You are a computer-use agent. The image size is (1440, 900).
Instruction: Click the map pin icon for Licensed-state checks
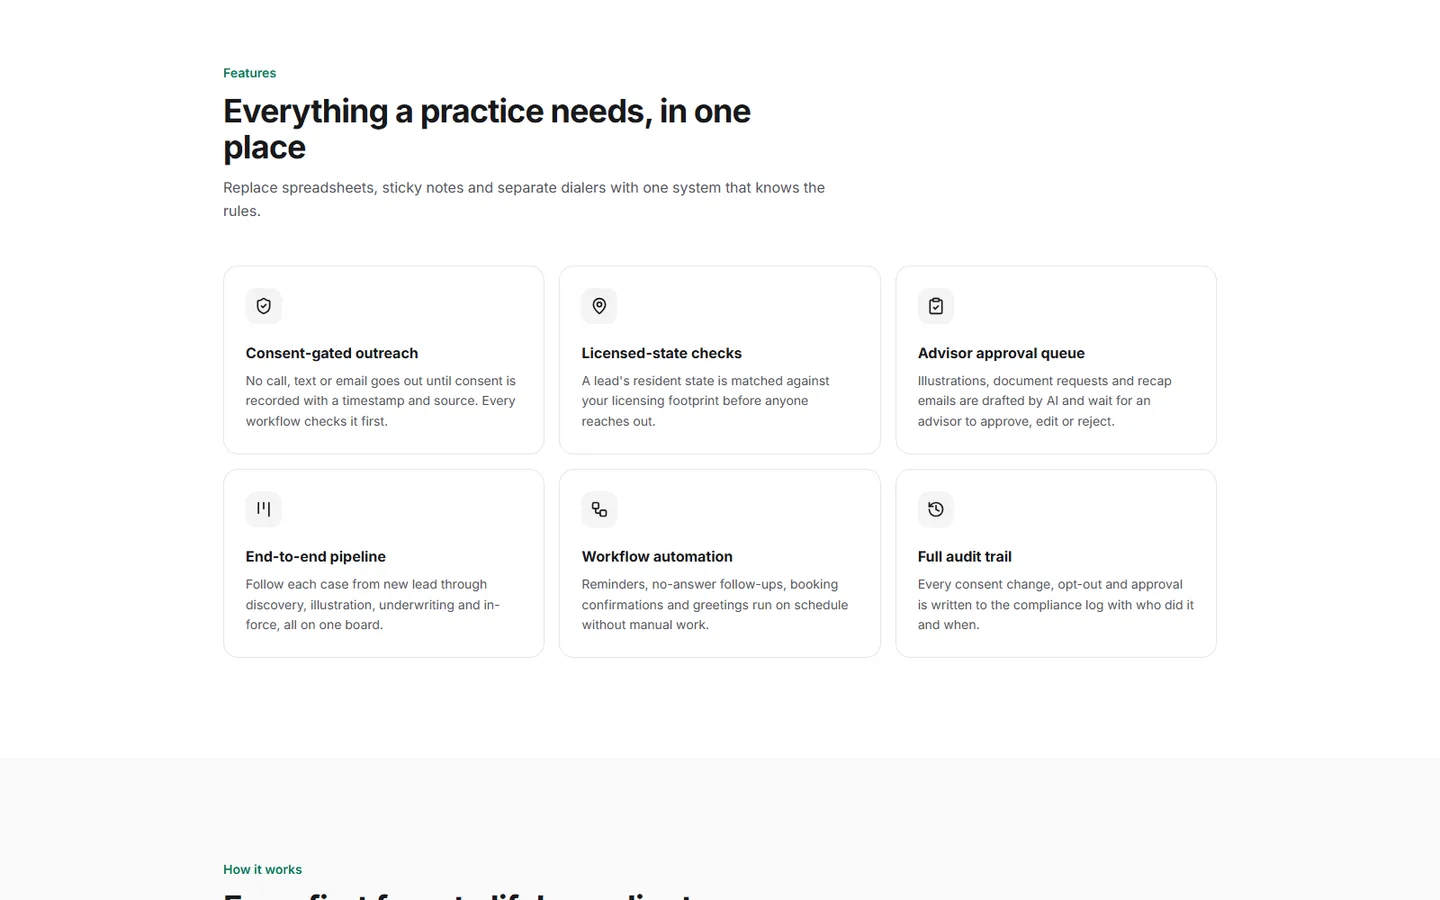coord(599,306)
